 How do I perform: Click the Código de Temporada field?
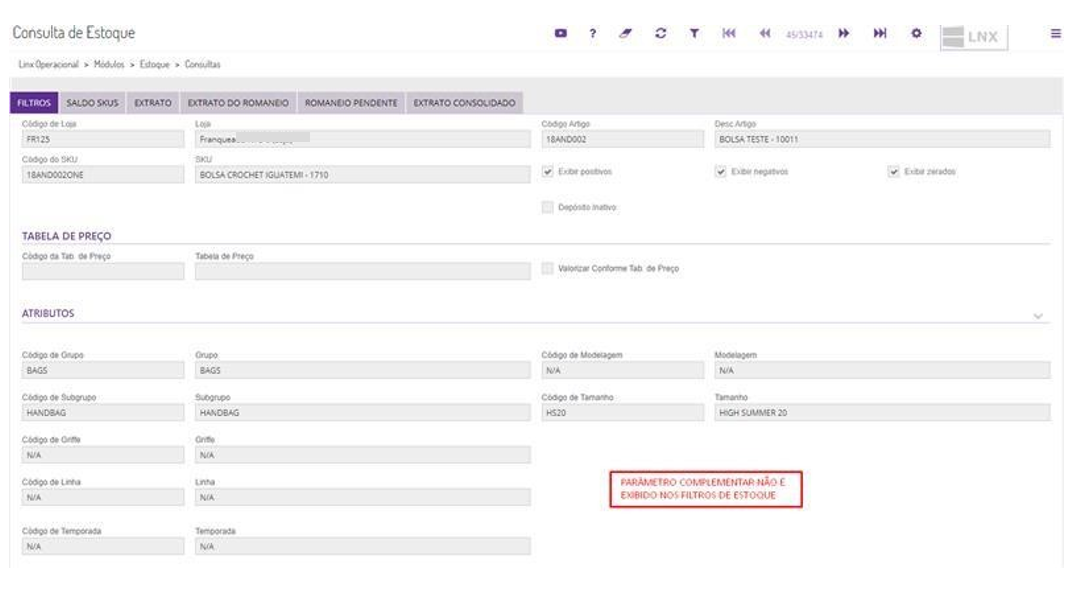coord(103,547)
